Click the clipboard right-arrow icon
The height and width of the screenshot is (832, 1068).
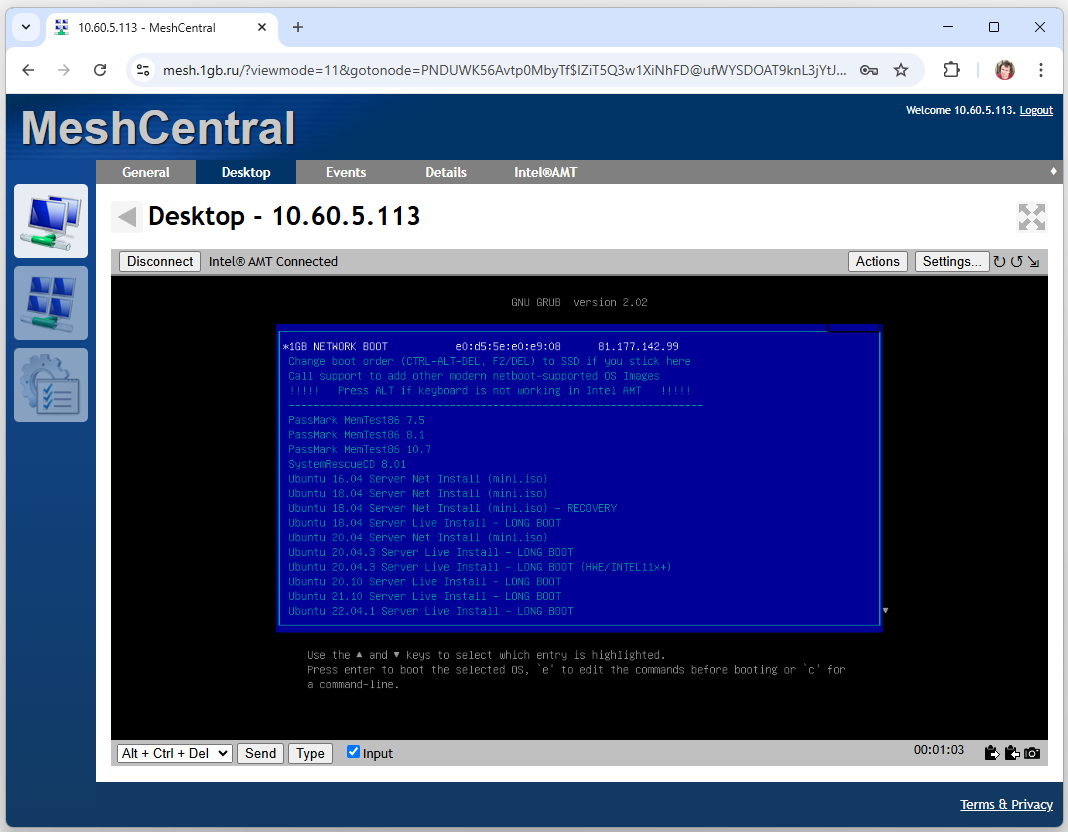[x=991, y=753]
